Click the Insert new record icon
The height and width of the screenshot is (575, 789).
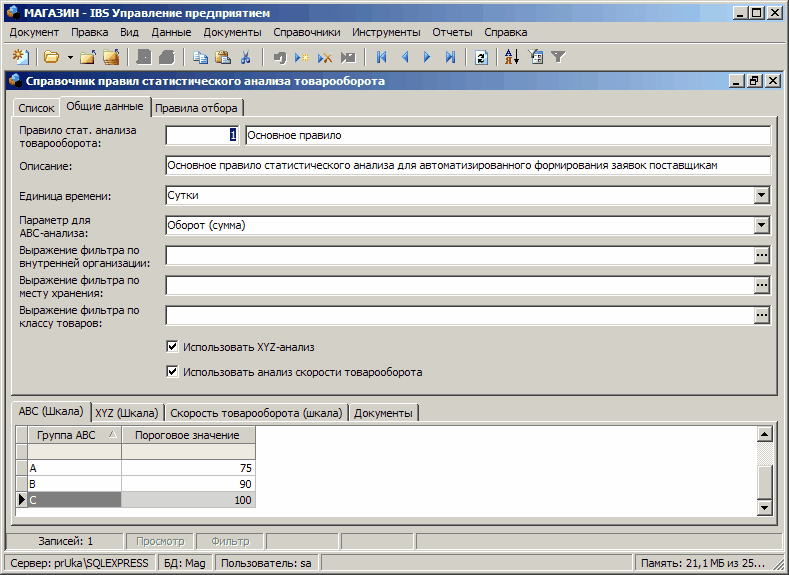pyautogui.click(x=302, y=57)
